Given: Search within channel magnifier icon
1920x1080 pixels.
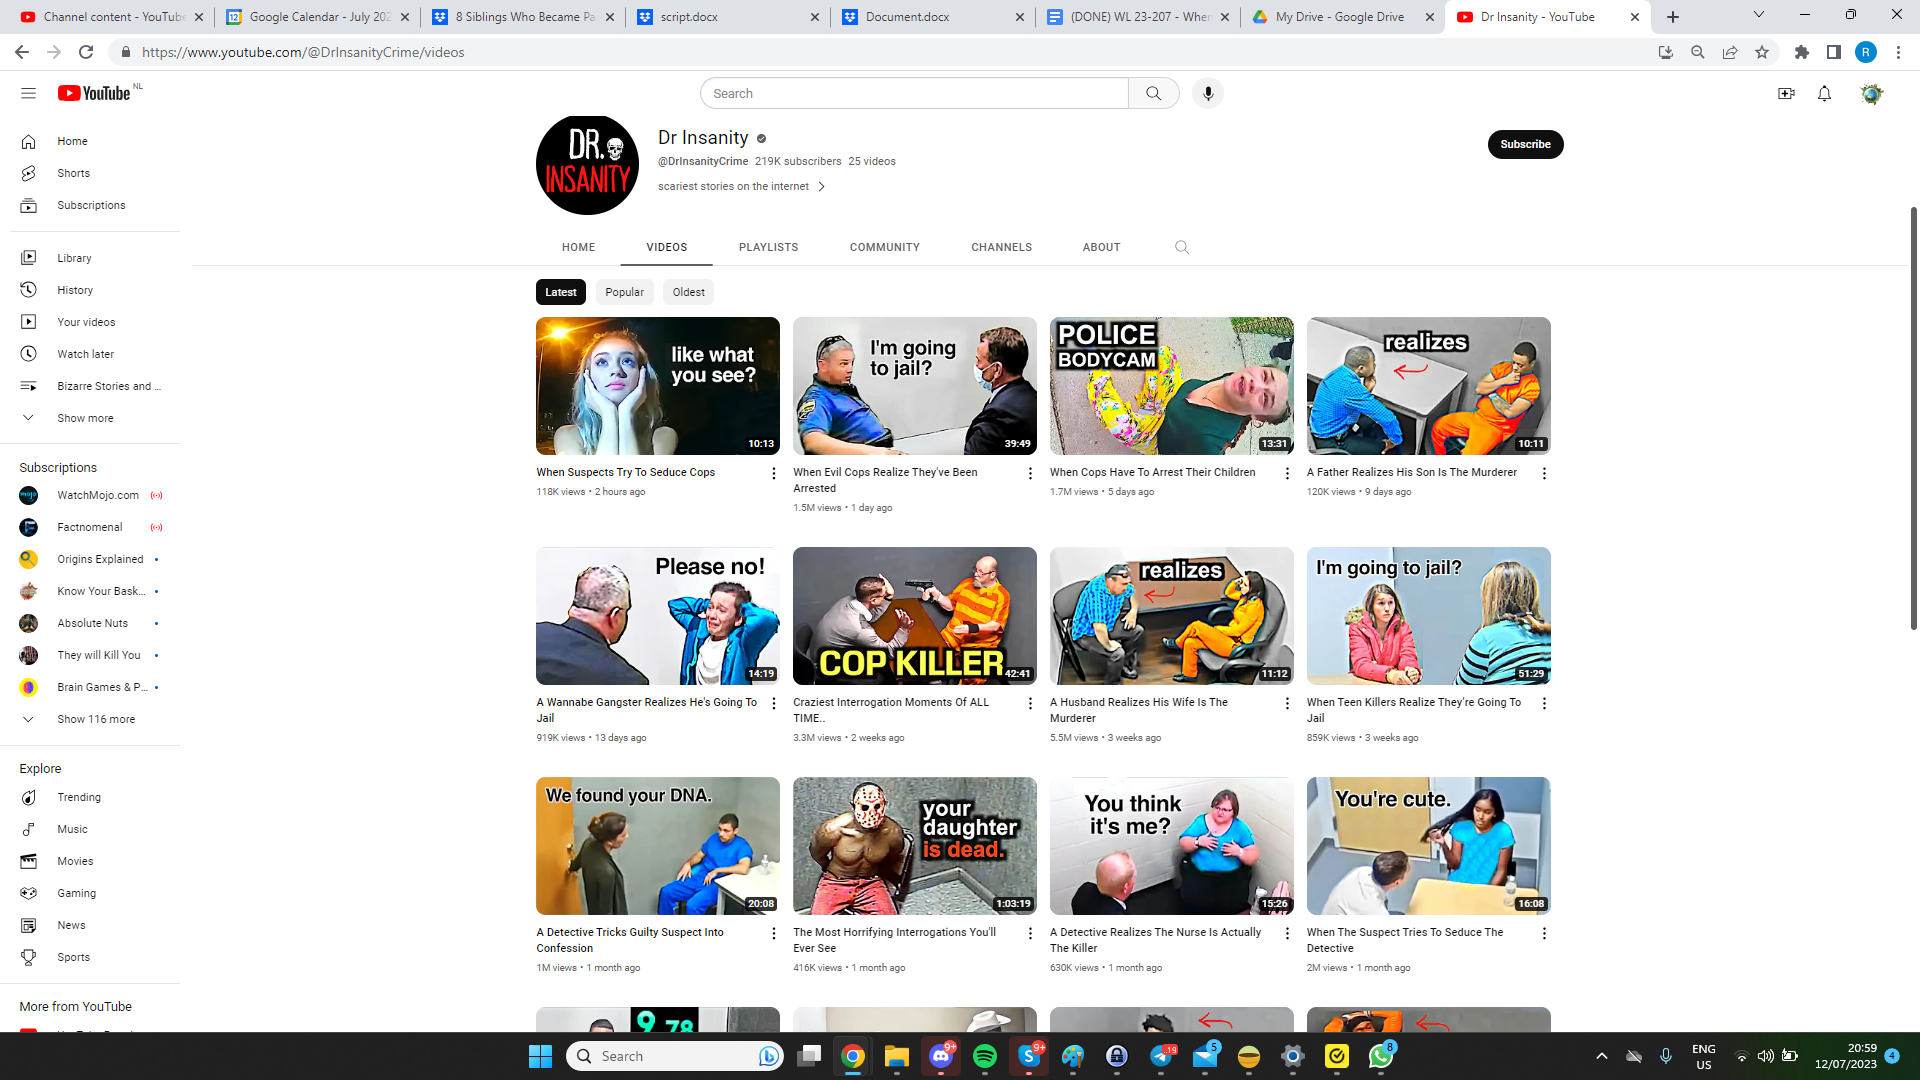Looking at the screenshot, I should coord(1182,247).
